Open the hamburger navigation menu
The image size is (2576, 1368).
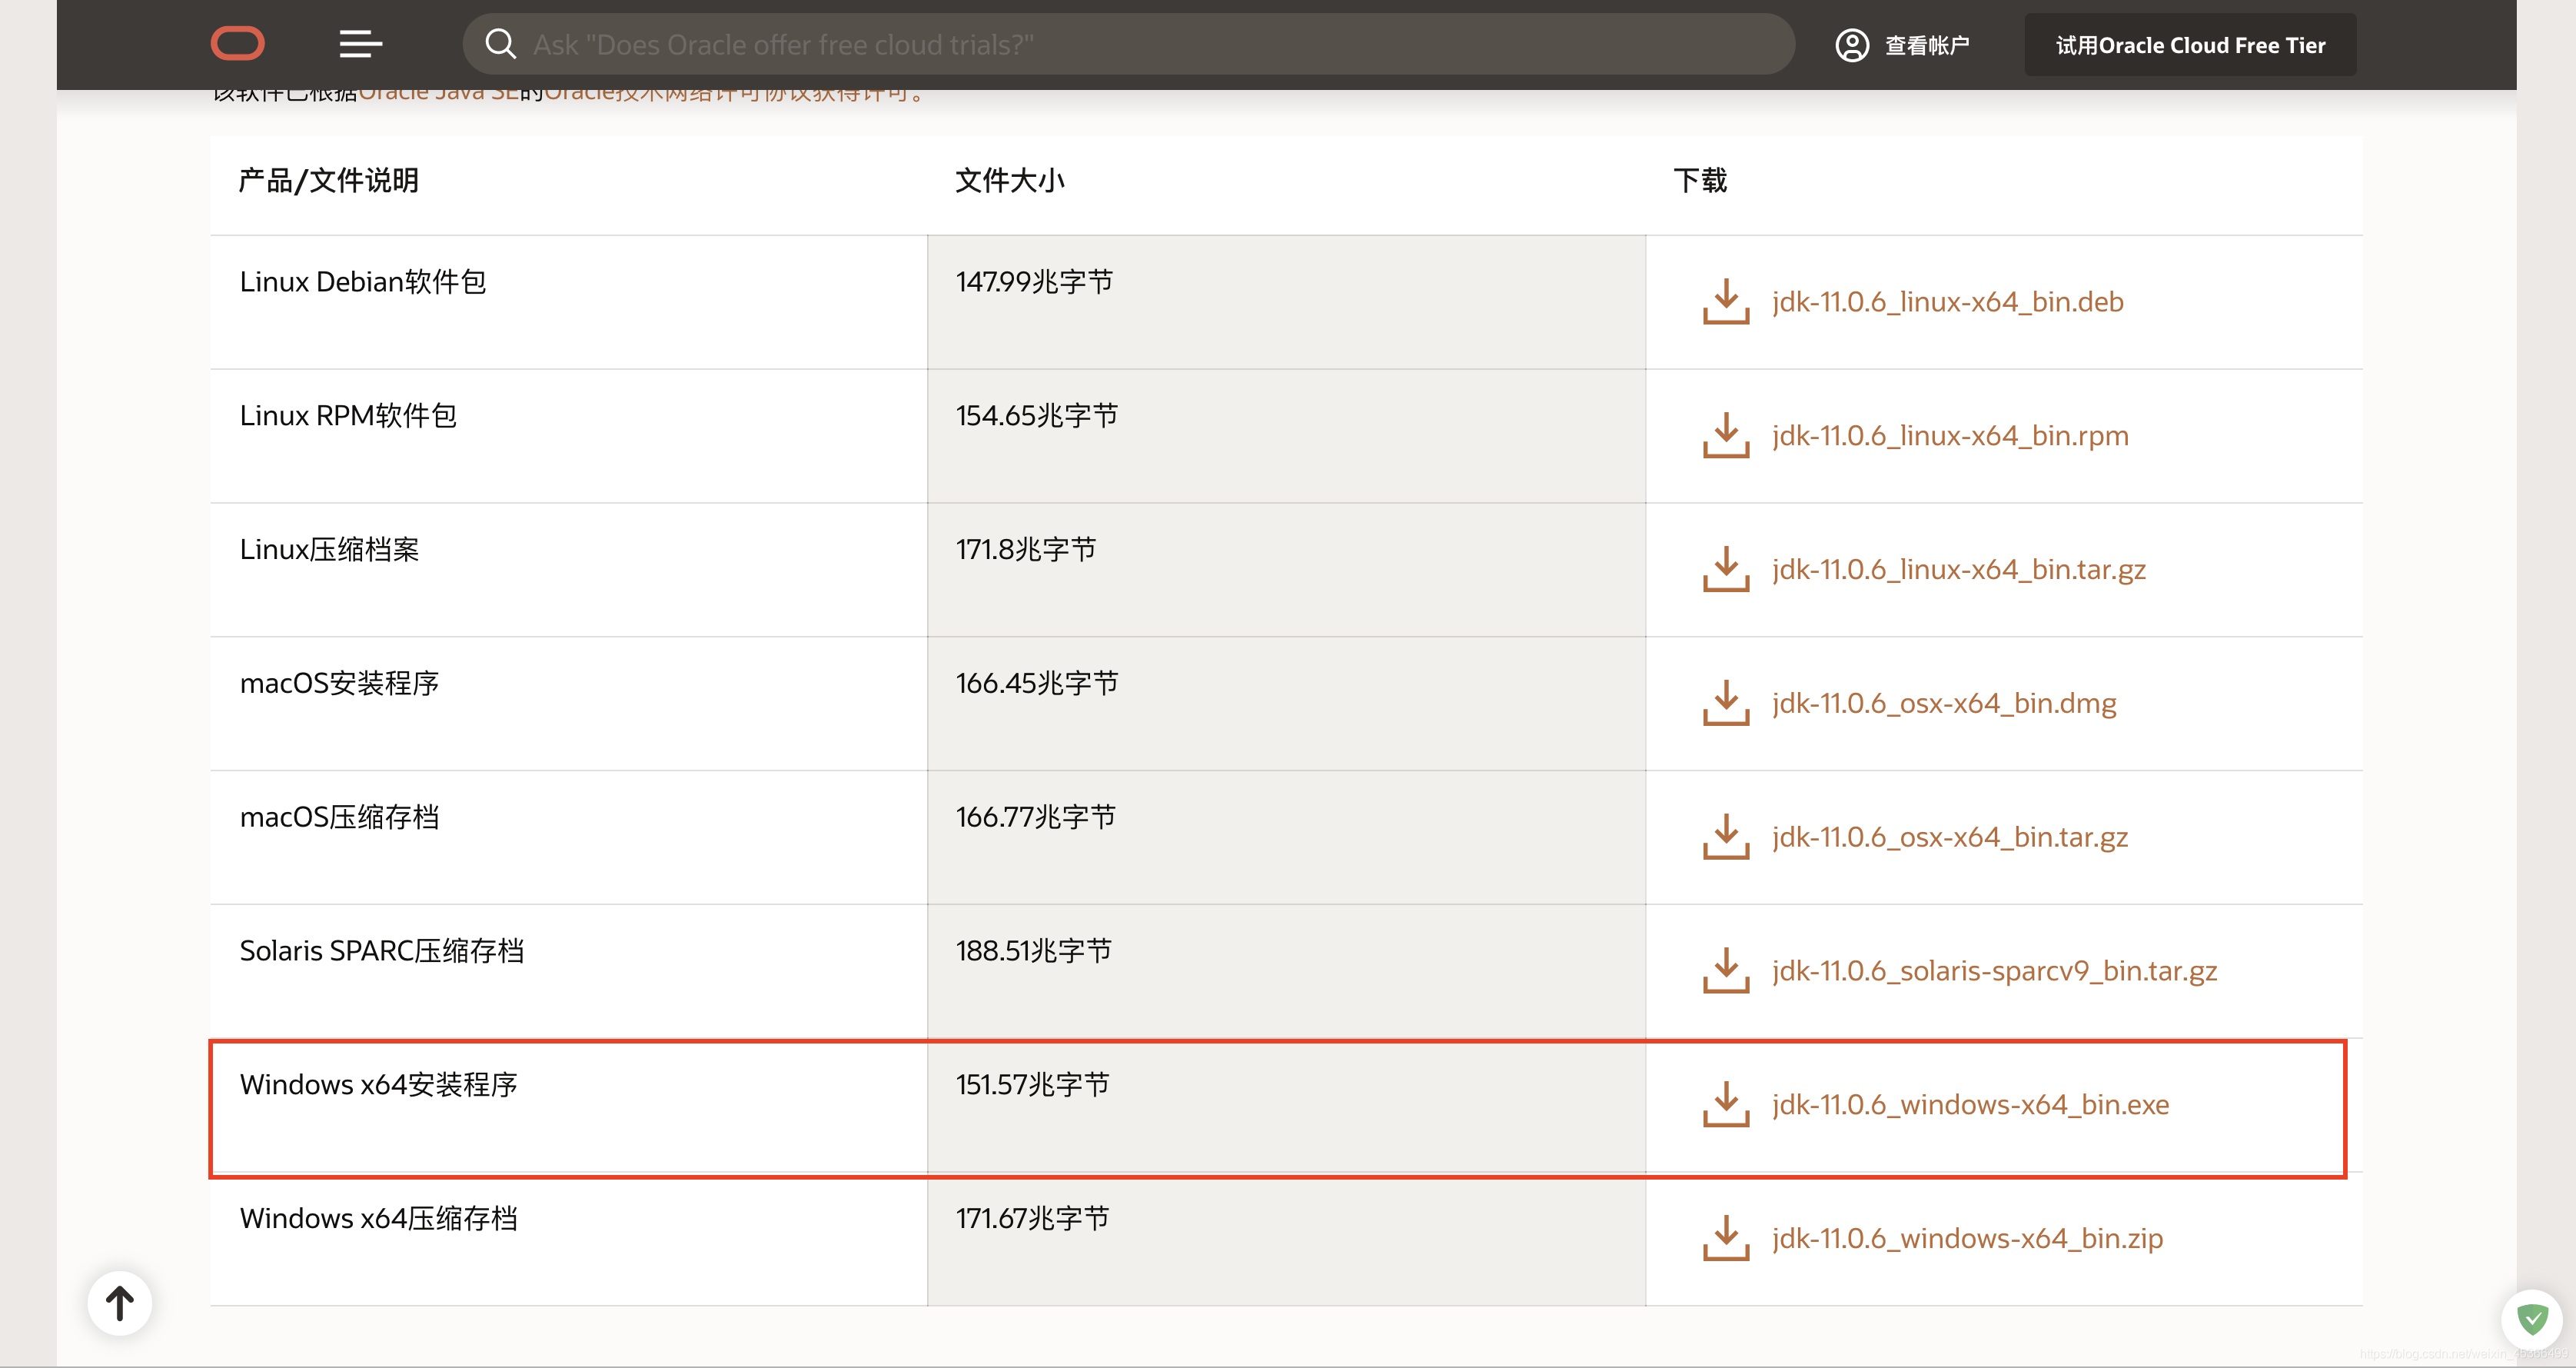pyautogui.click(x=360, y=44)
